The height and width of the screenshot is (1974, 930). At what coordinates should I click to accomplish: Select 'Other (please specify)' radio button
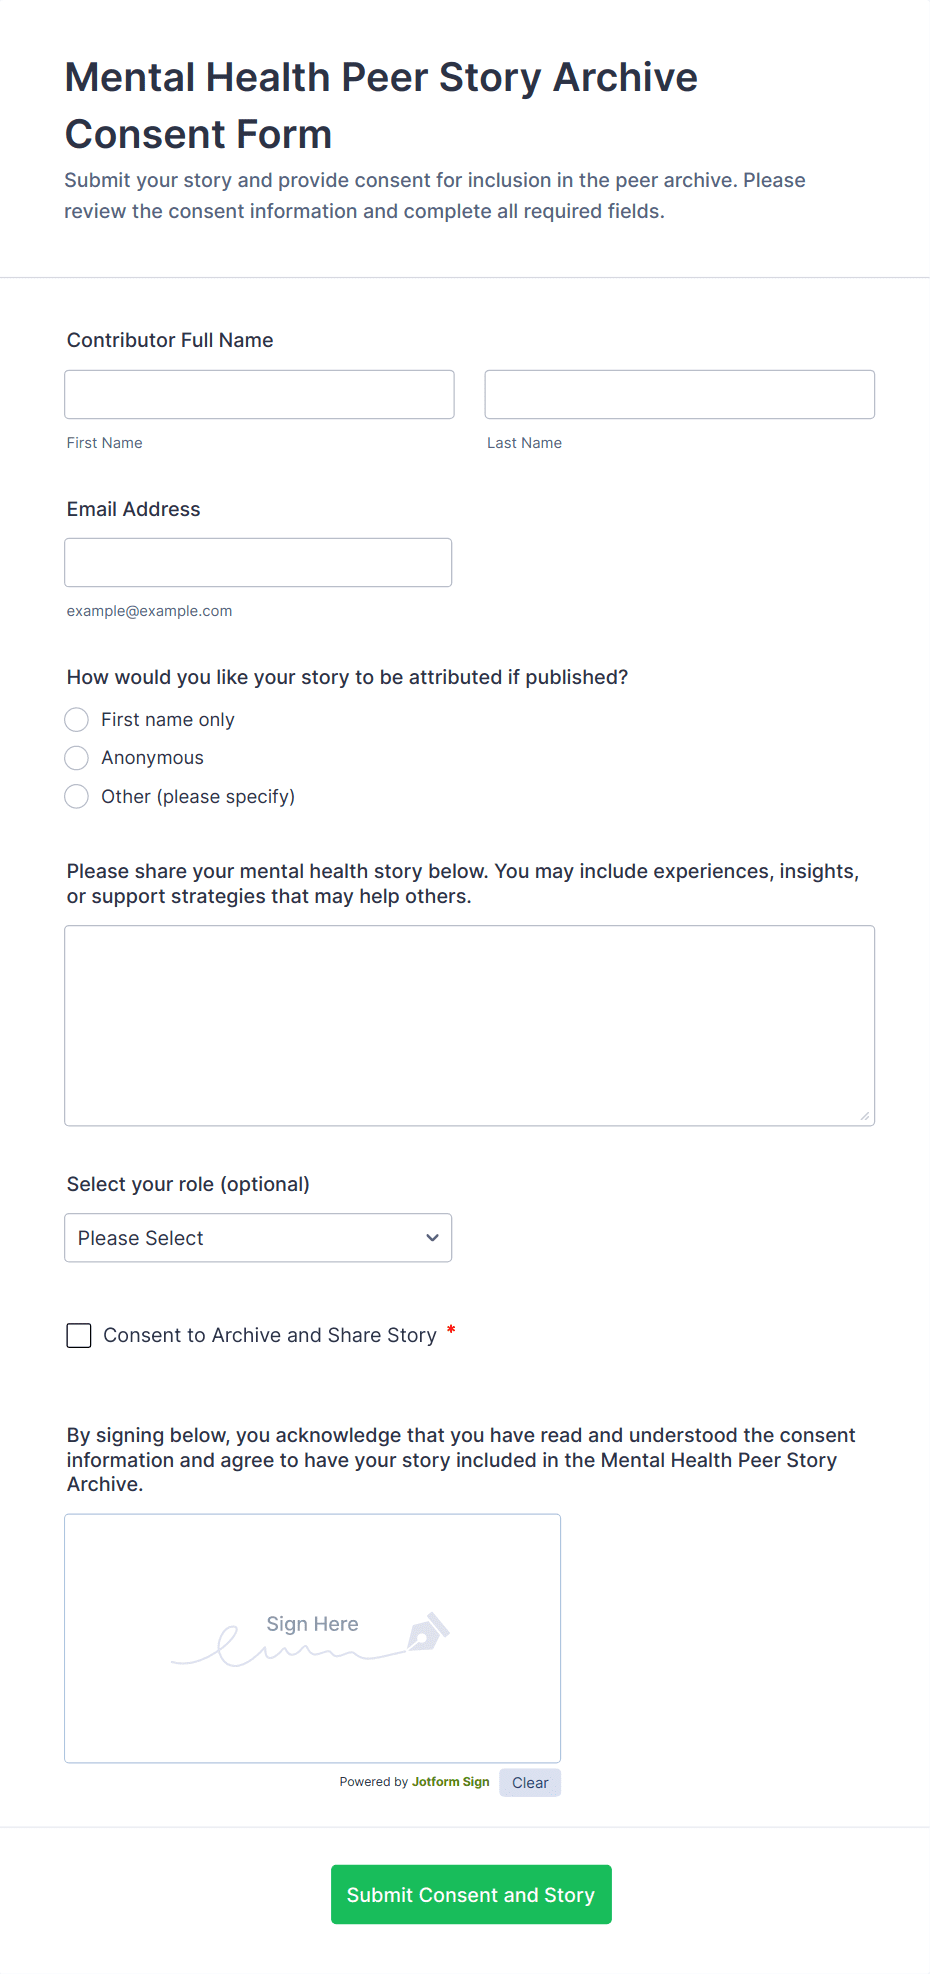77,797
